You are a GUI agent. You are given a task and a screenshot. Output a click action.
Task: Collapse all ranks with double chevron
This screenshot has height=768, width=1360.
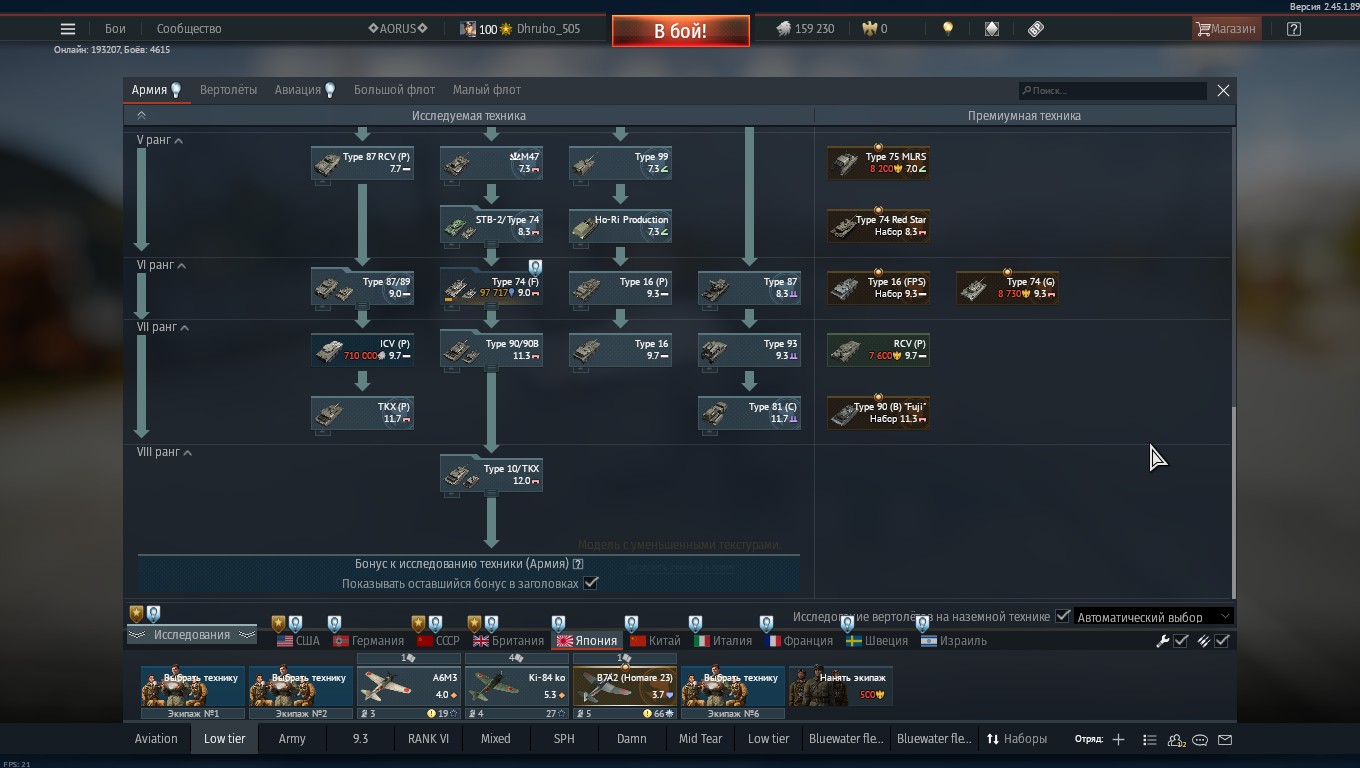141,116
